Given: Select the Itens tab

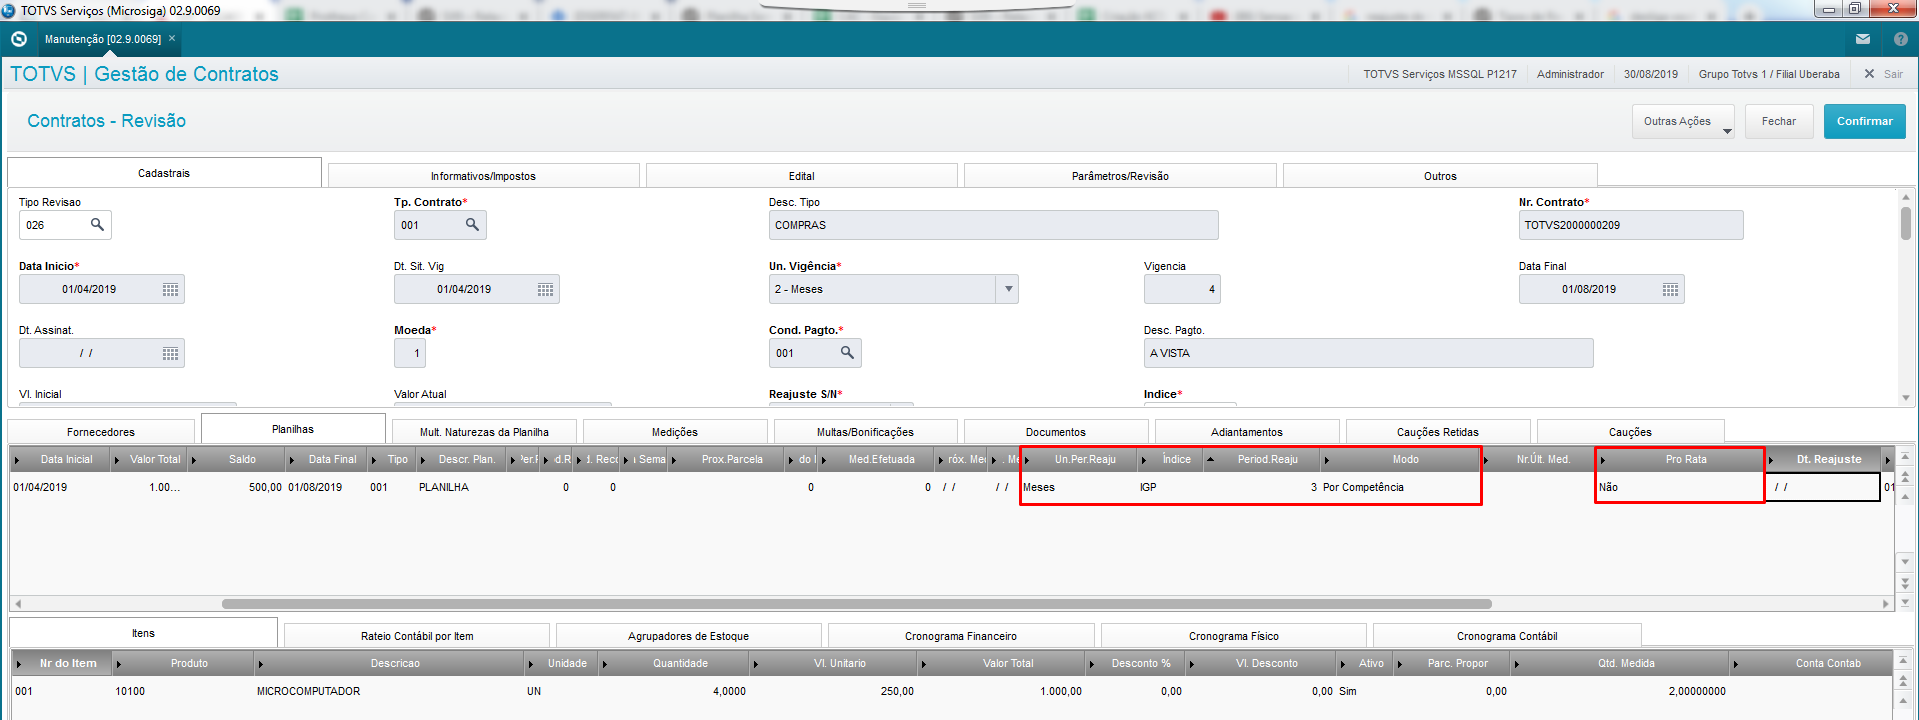Looking at the screenshot, I should point(143,633).
